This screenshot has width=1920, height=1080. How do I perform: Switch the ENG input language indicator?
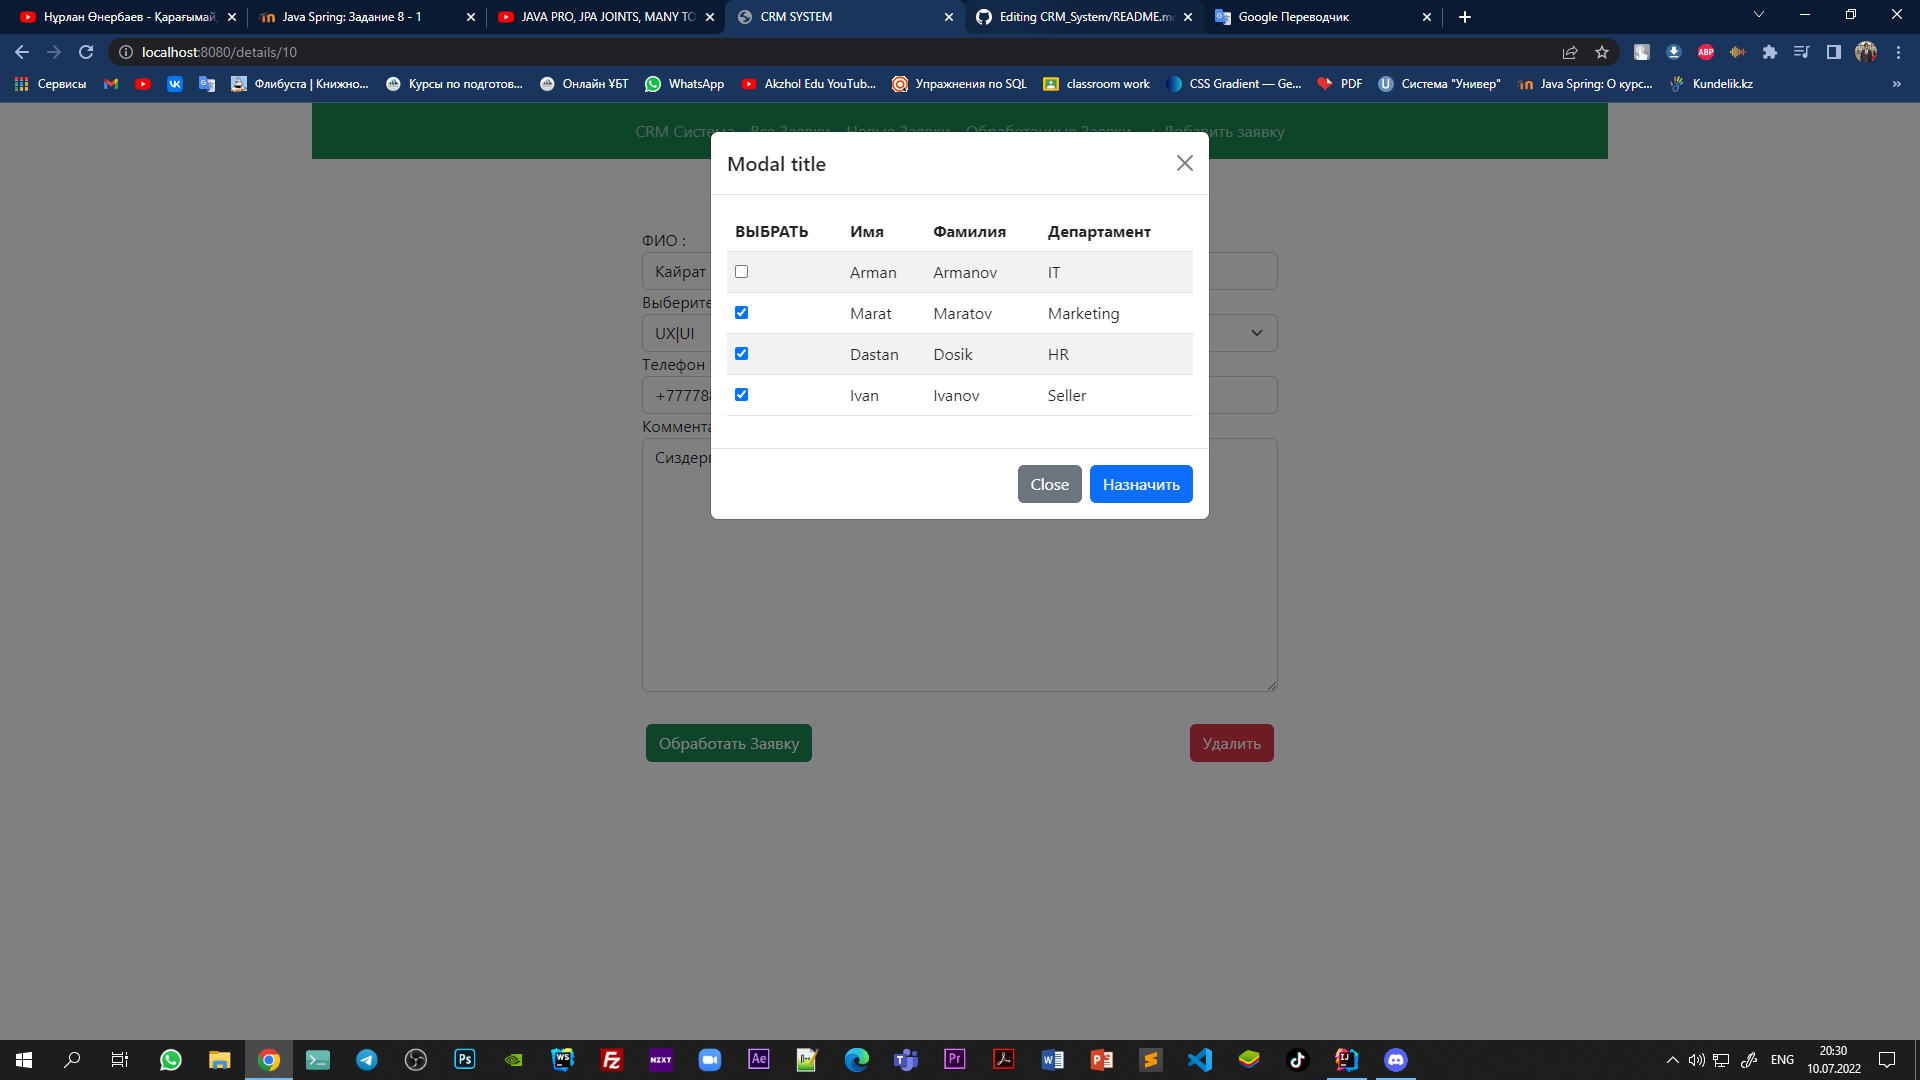pyautogui.click(x=1782, y=1060)
